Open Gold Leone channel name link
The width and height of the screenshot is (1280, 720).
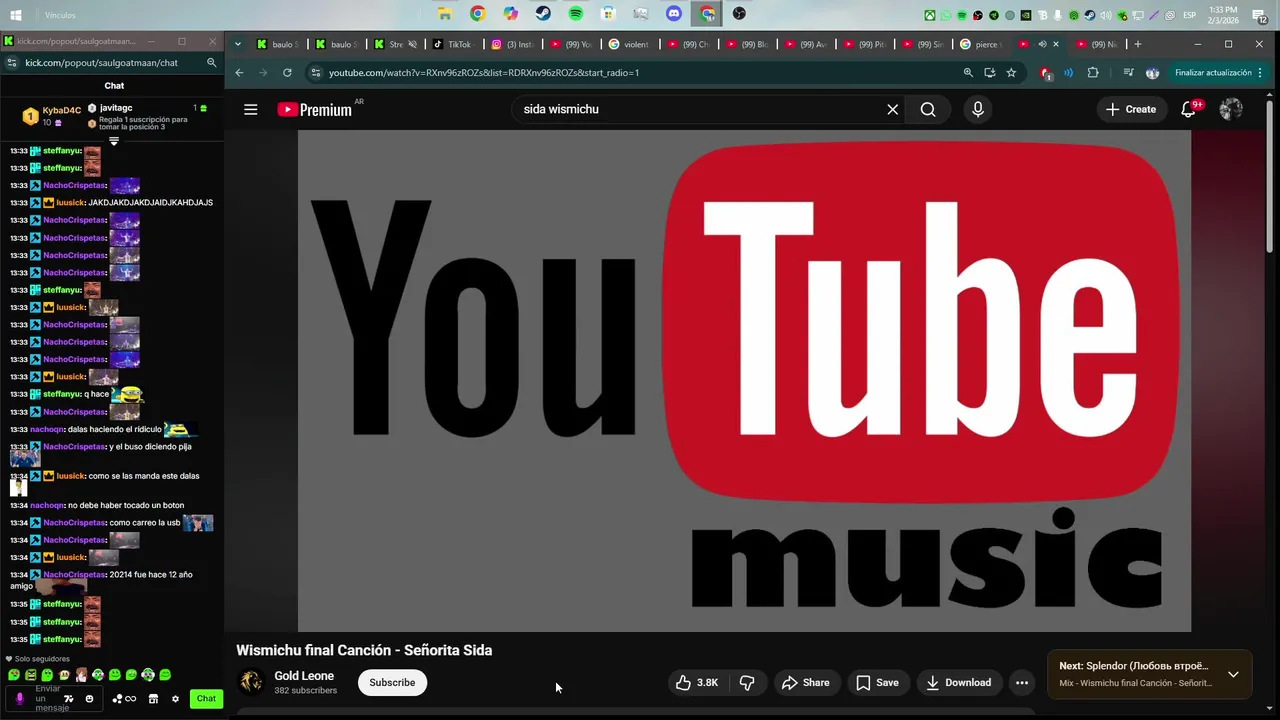pos(304,676)
